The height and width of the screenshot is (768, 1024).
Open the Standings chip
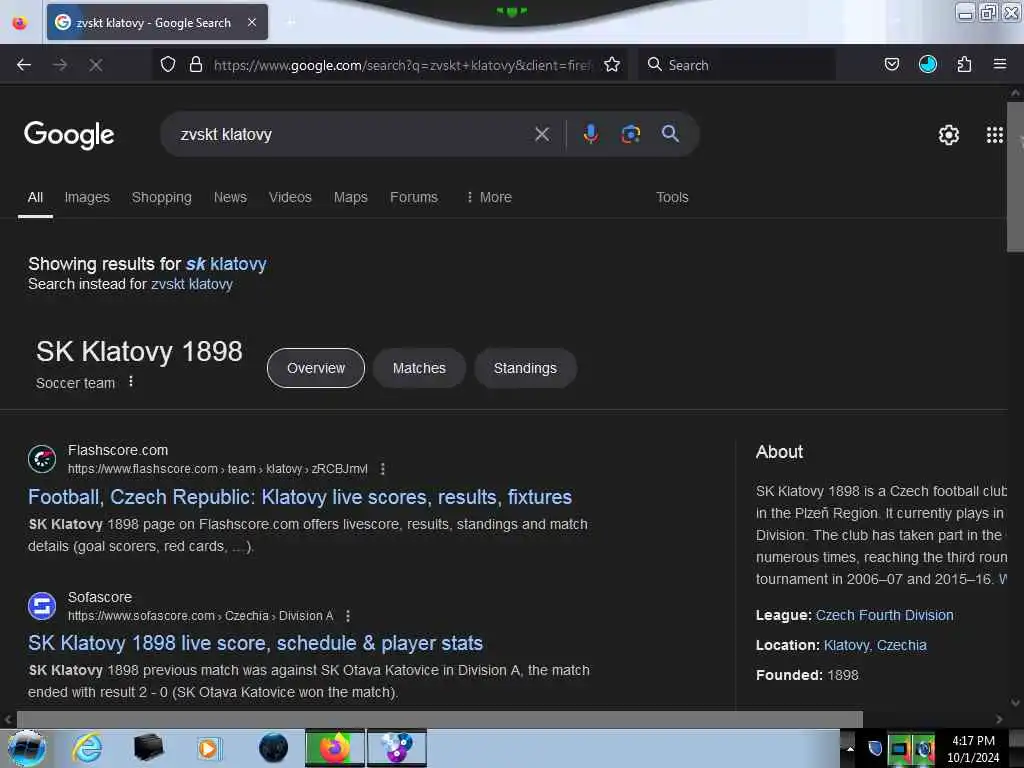coord(525,368)
